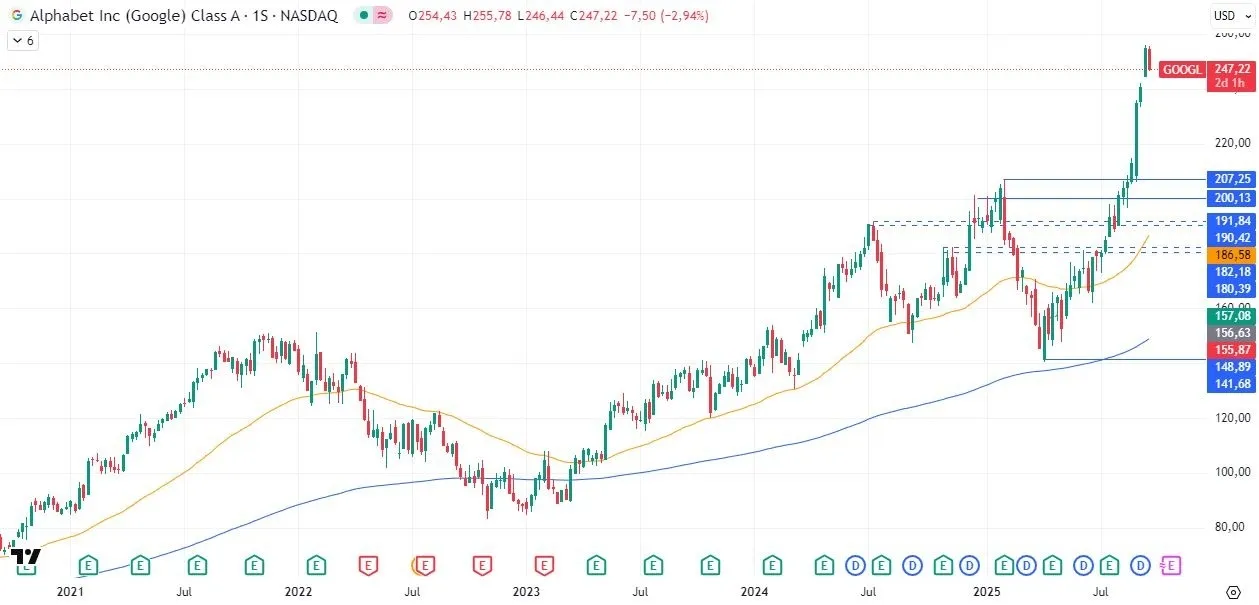1259x605 pixels.
Task: Click the NASDAQ exchange label in the header
Action: click(x=310, y=16)
